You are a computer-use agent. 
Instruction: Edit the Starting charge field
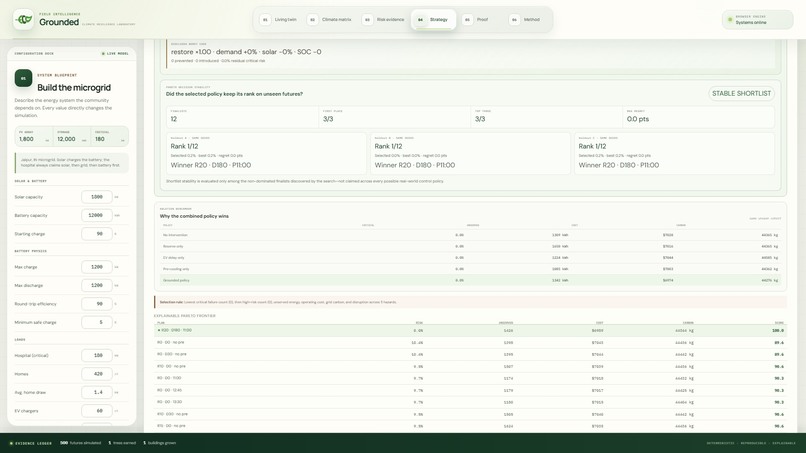97,234
